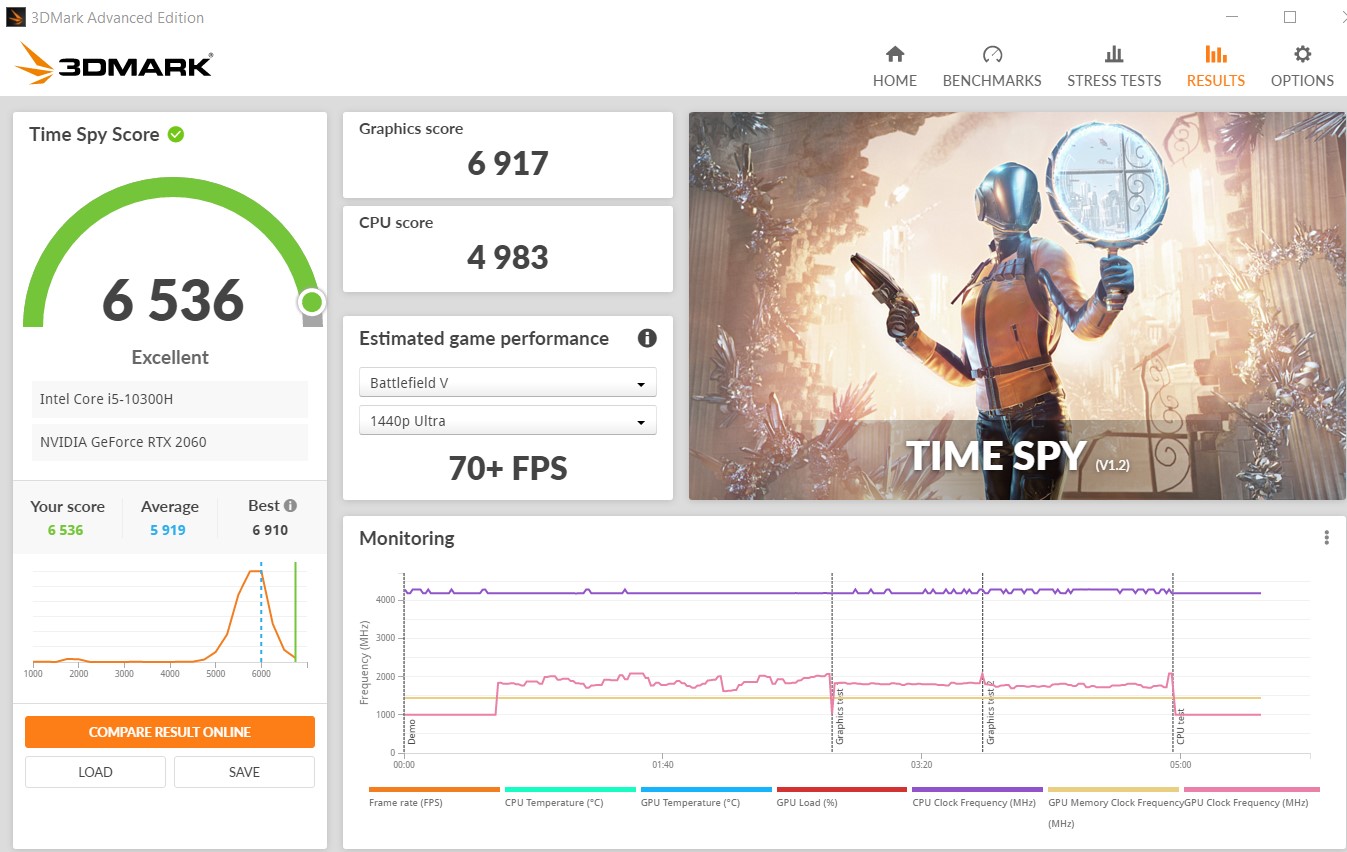Click the Stress Tests bar chart icon
The image size is (1347, 852).
[1114, 54]
